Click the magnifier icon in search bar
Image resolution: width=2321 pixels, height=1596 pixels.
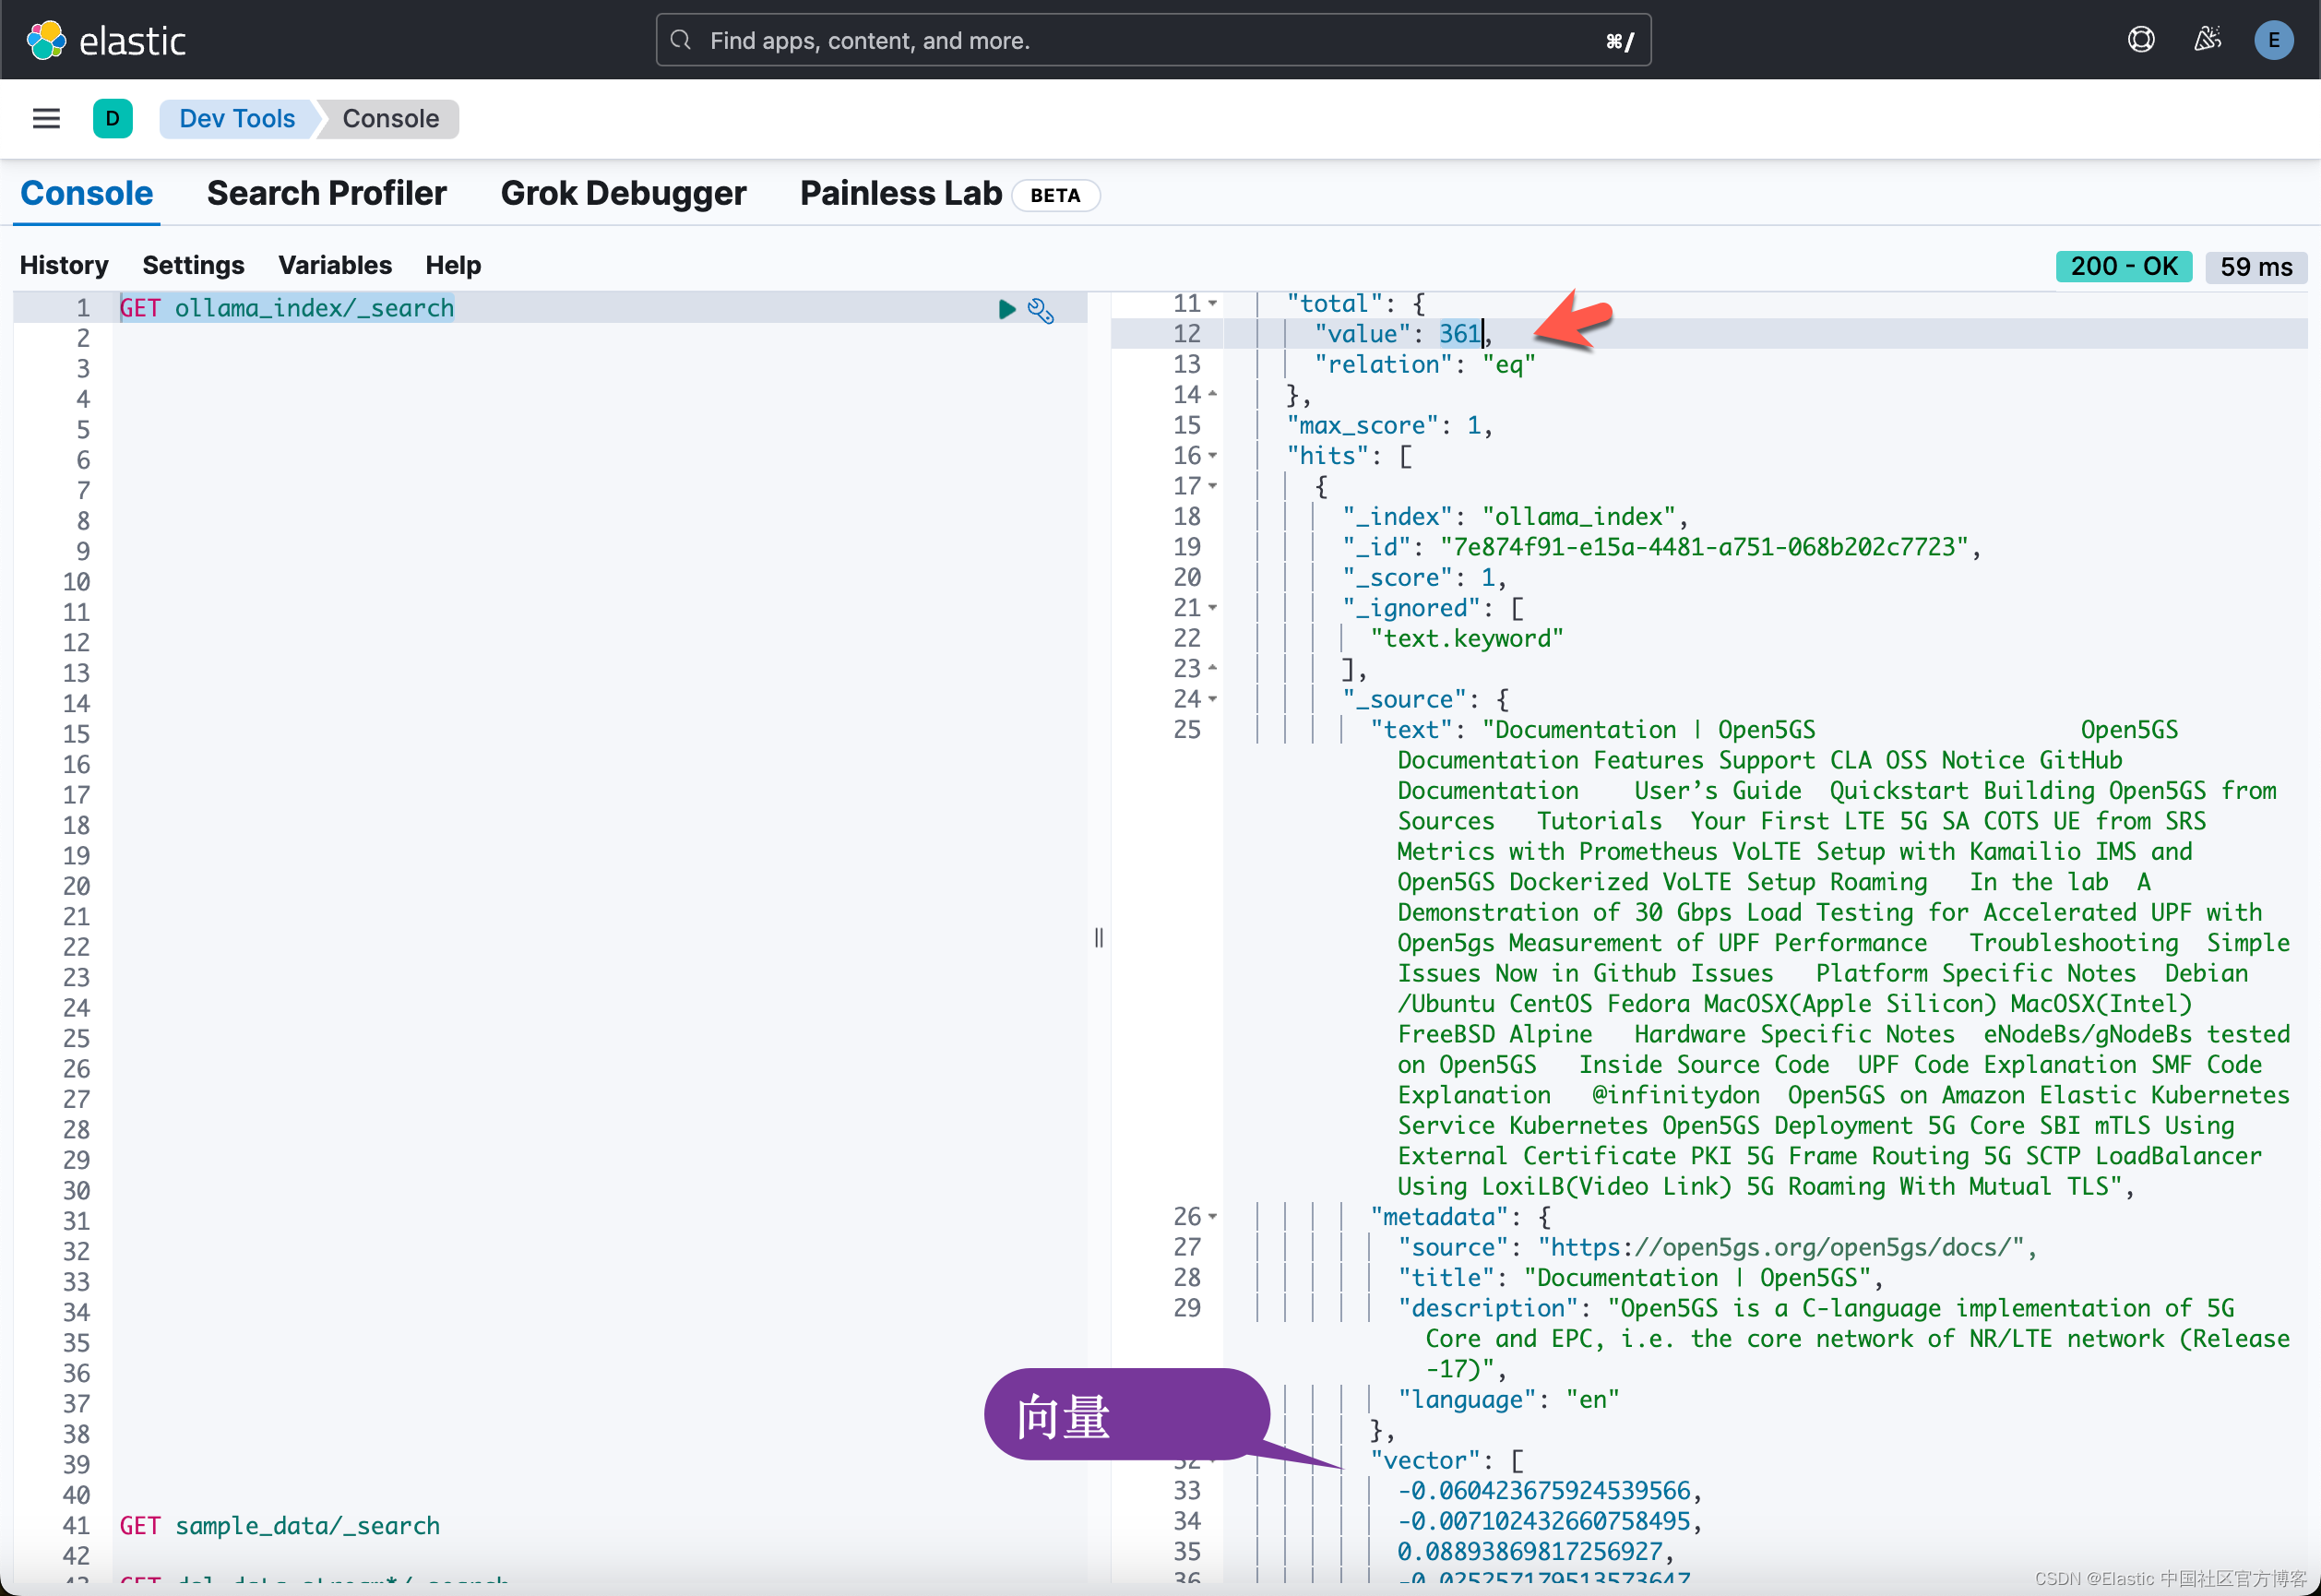click(x=681, y=40)
